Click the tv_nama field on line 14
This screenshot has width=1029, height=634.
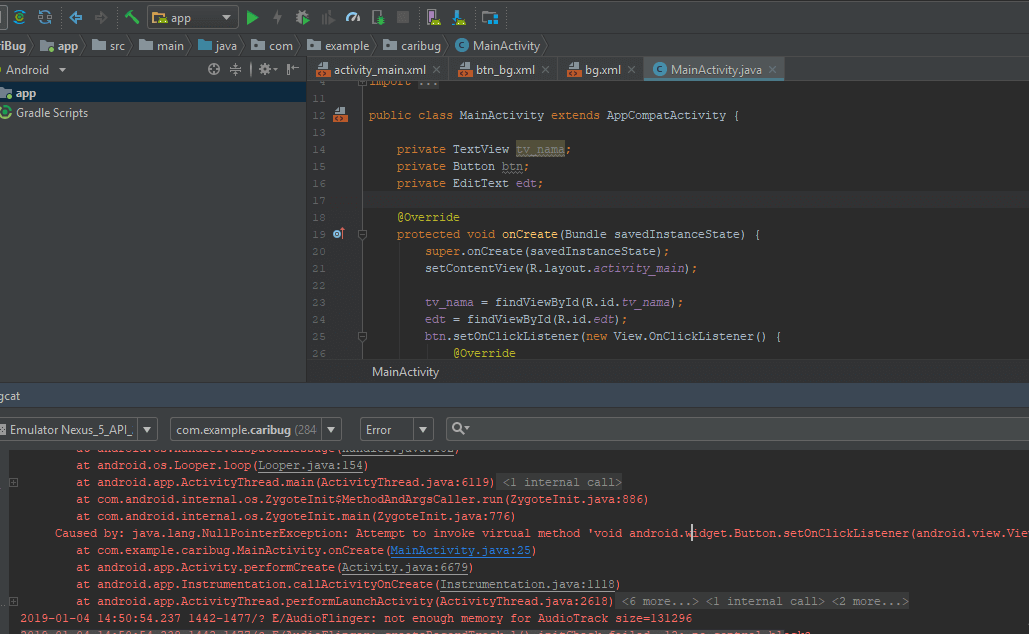(x=540, y=149)
